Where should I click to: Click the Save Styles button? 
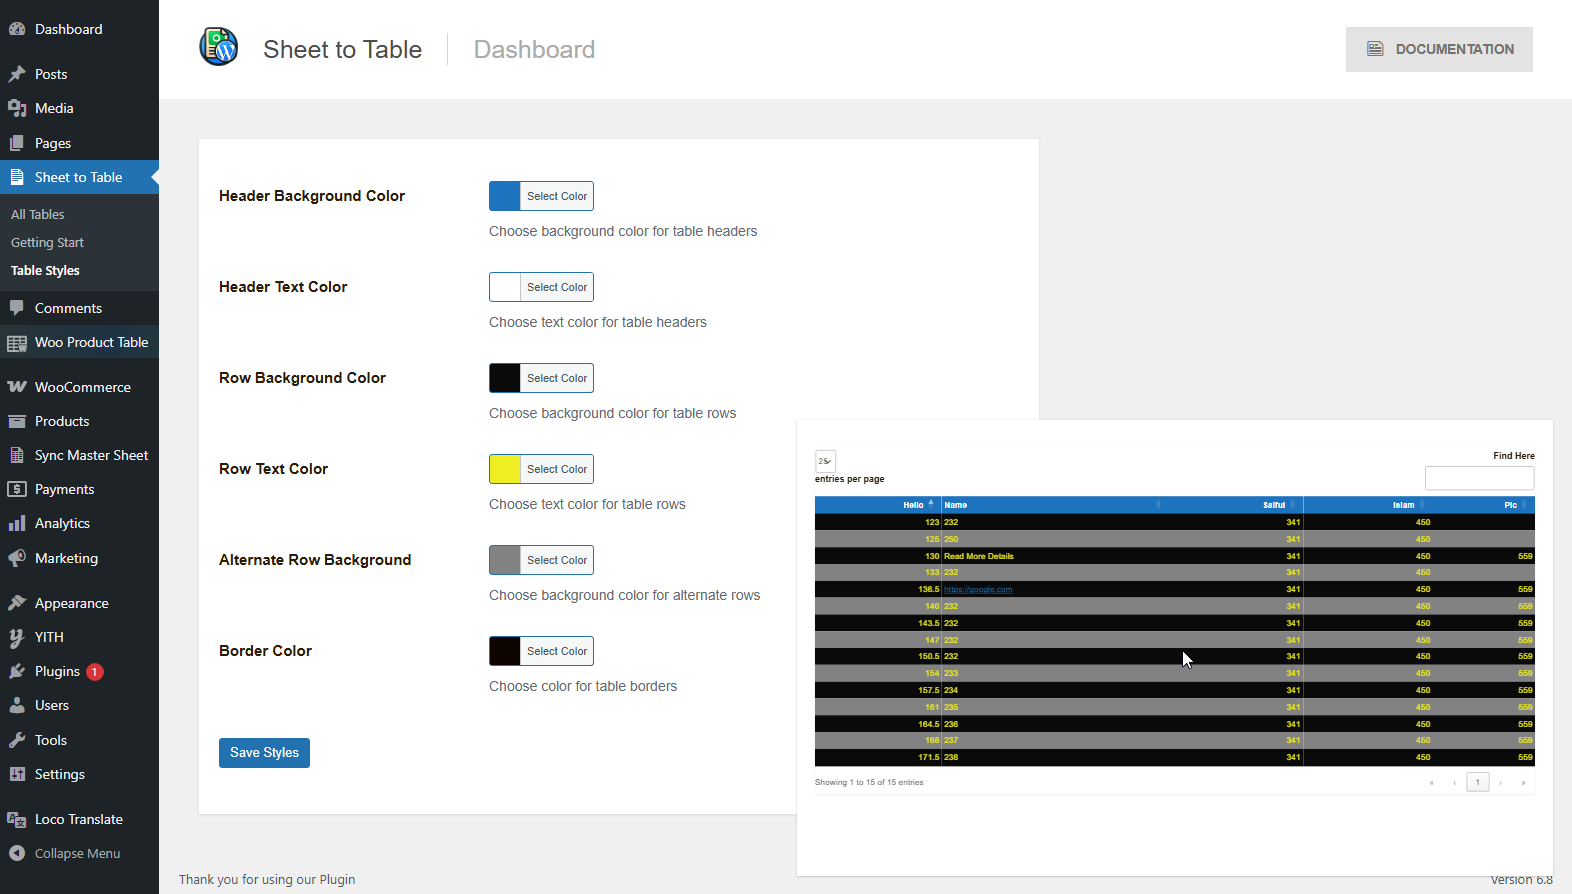[x=264, y=753]
